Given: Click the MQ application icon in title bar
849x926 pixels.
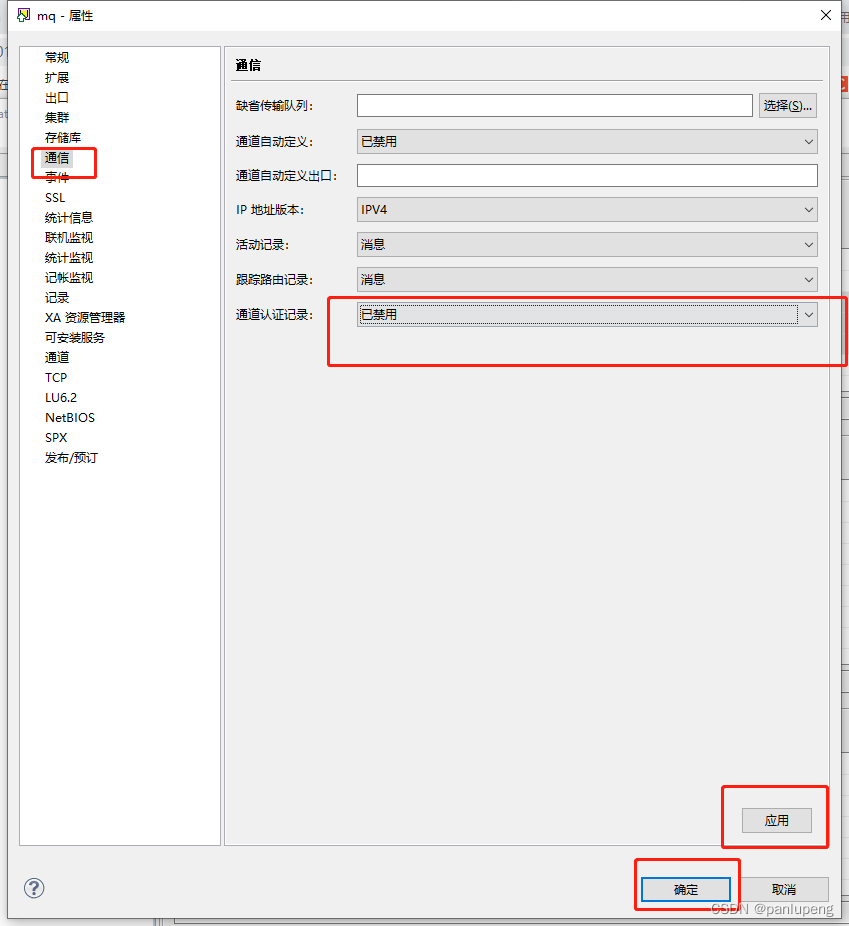Looking at the screenshot, I should click(x=21, y=15).
